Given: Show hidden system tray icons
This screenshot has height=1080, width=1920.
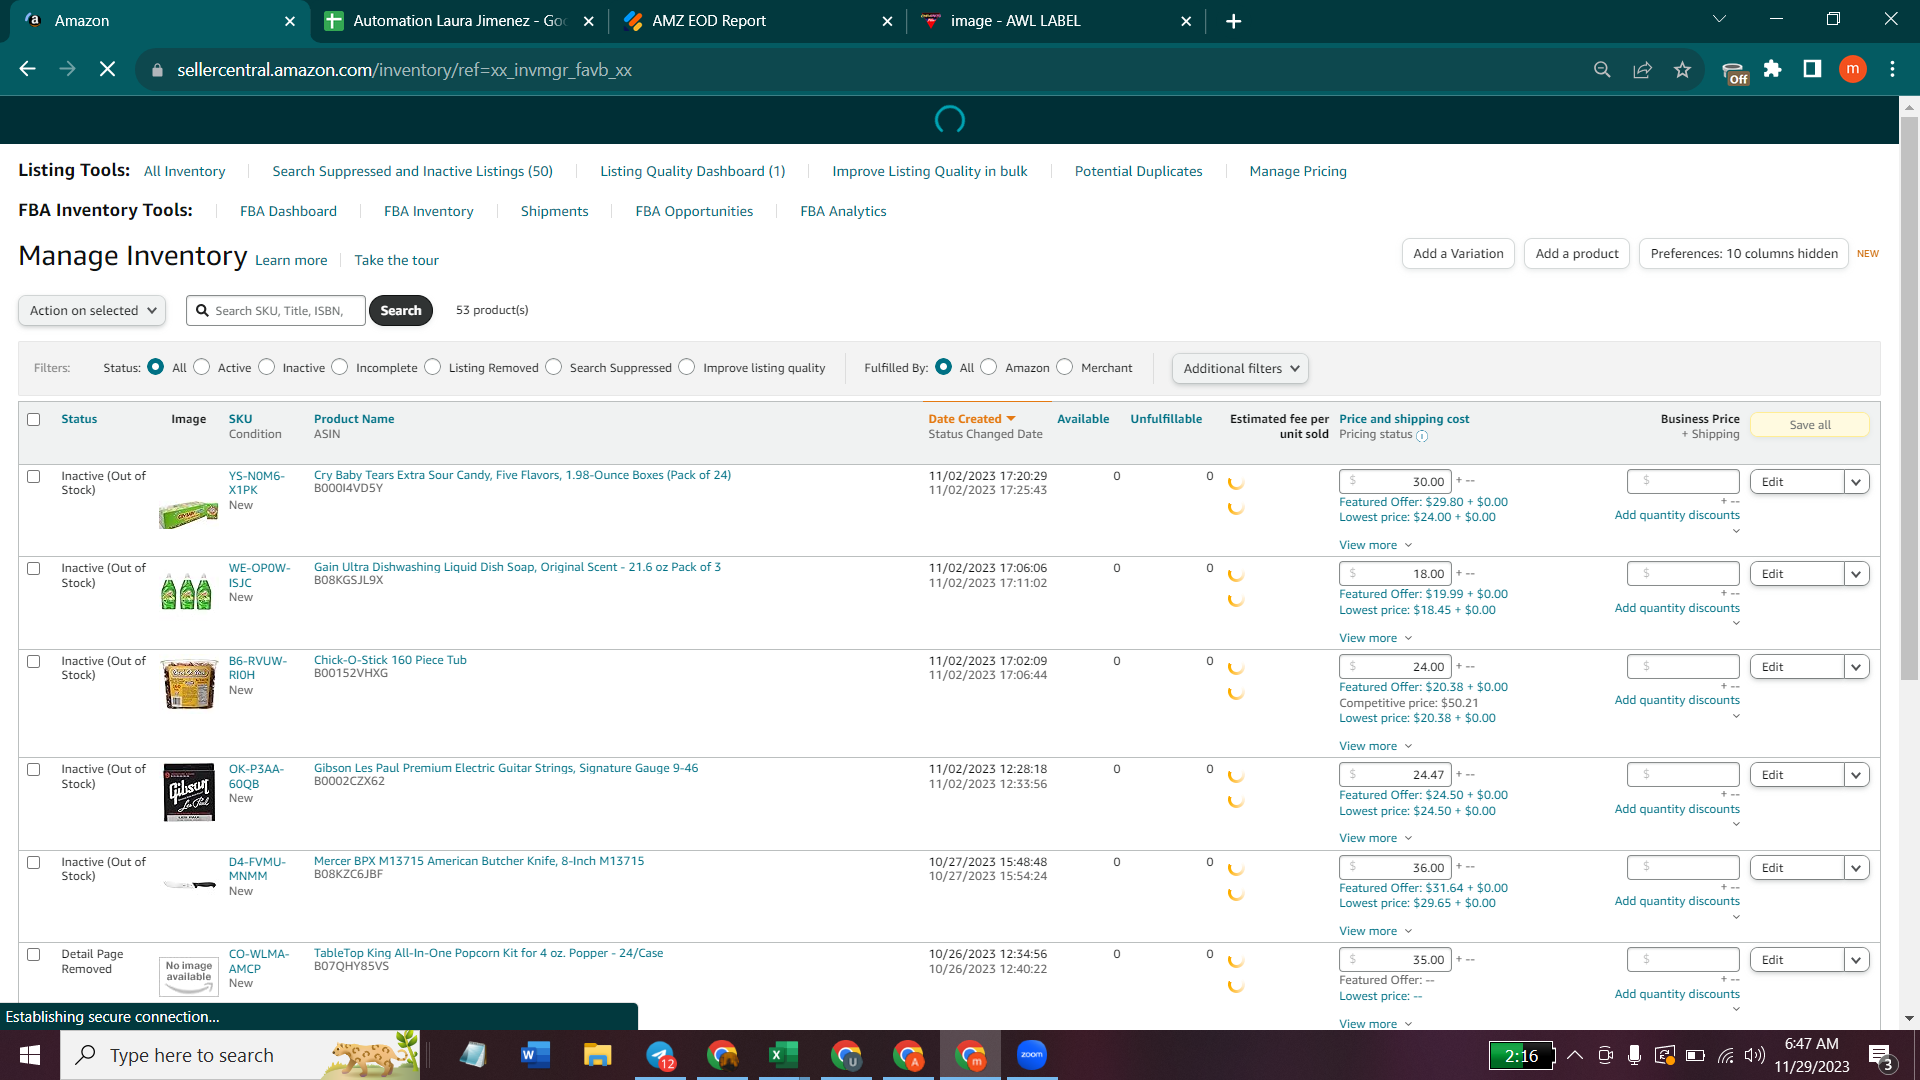Looking at the screenshot, I should (1575, 1055).
